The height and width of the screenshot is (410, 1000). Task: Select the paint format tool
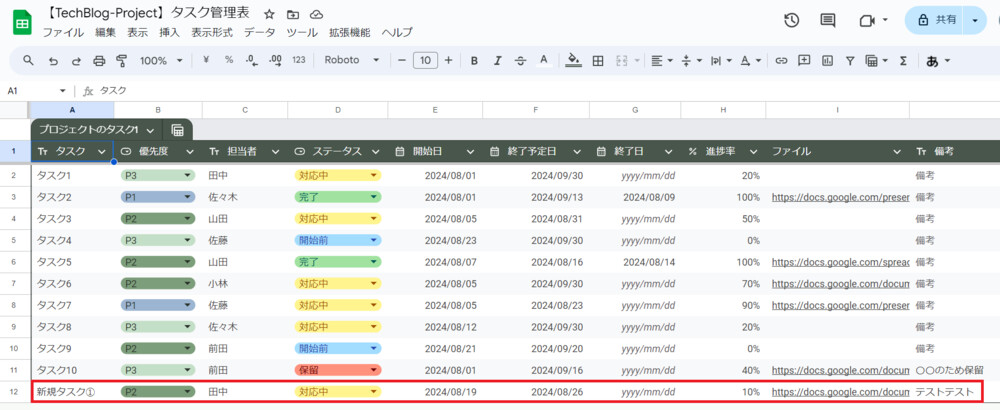[121, 60]
